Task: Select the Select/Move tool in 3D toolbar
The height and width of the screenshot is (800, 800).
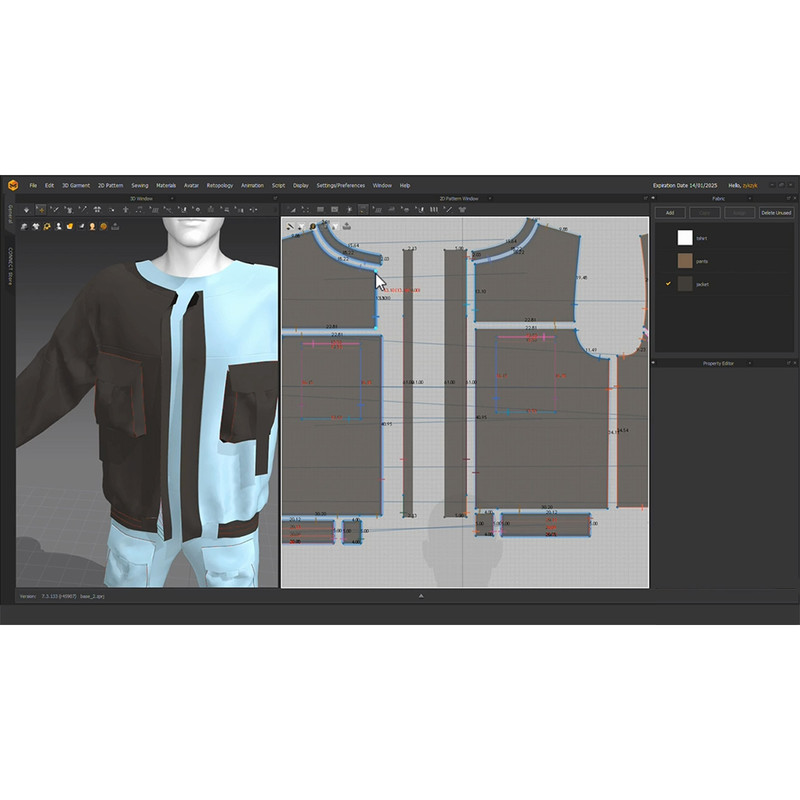Action: (40, 210)
